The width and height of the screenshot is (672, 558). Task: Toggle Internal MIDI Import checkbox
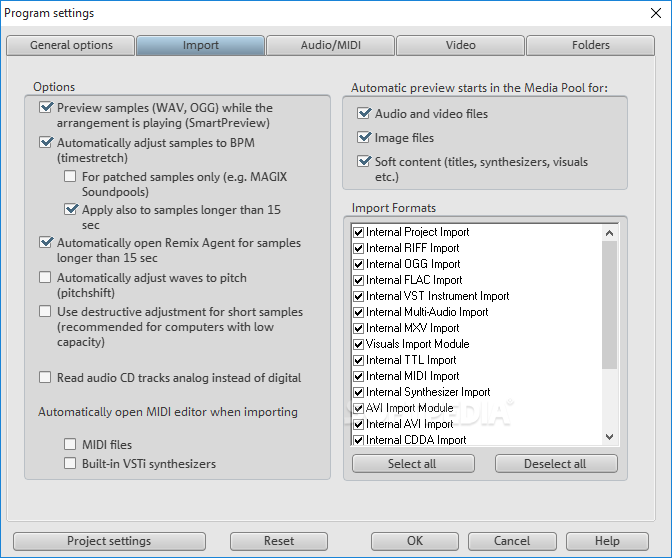[x=358, y=376]
